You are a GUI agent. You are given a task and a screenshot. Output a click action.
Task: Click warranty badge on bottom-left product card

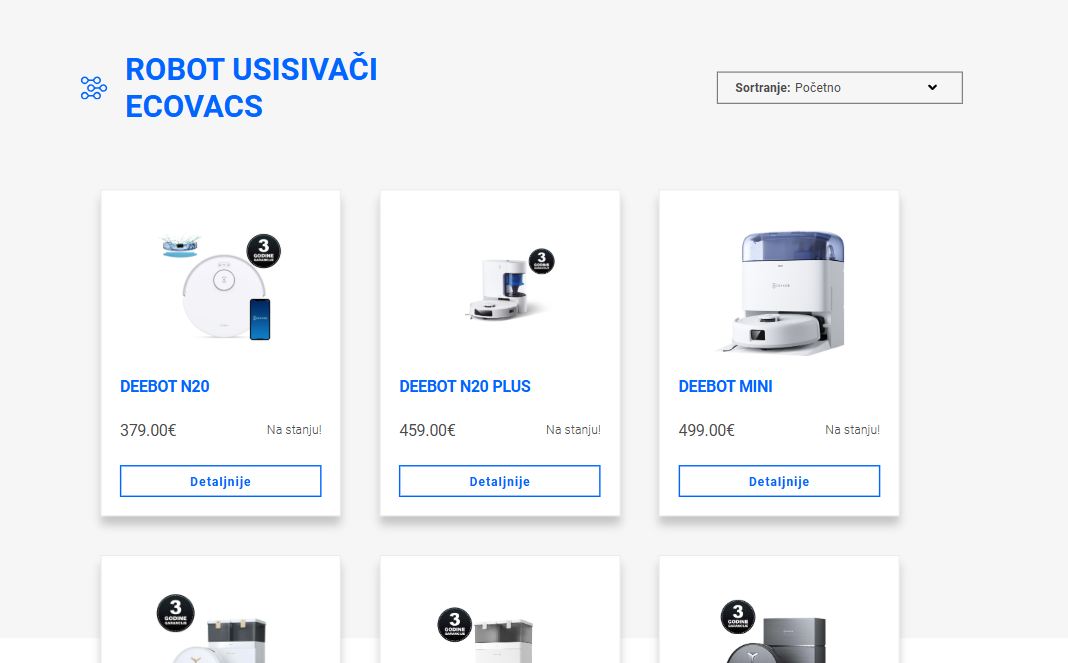(176, 613)
